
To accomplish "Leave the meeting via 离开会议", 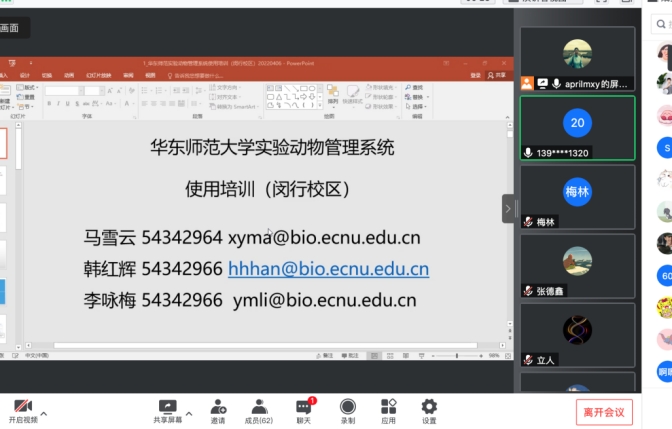I will [x=604, y=412].
